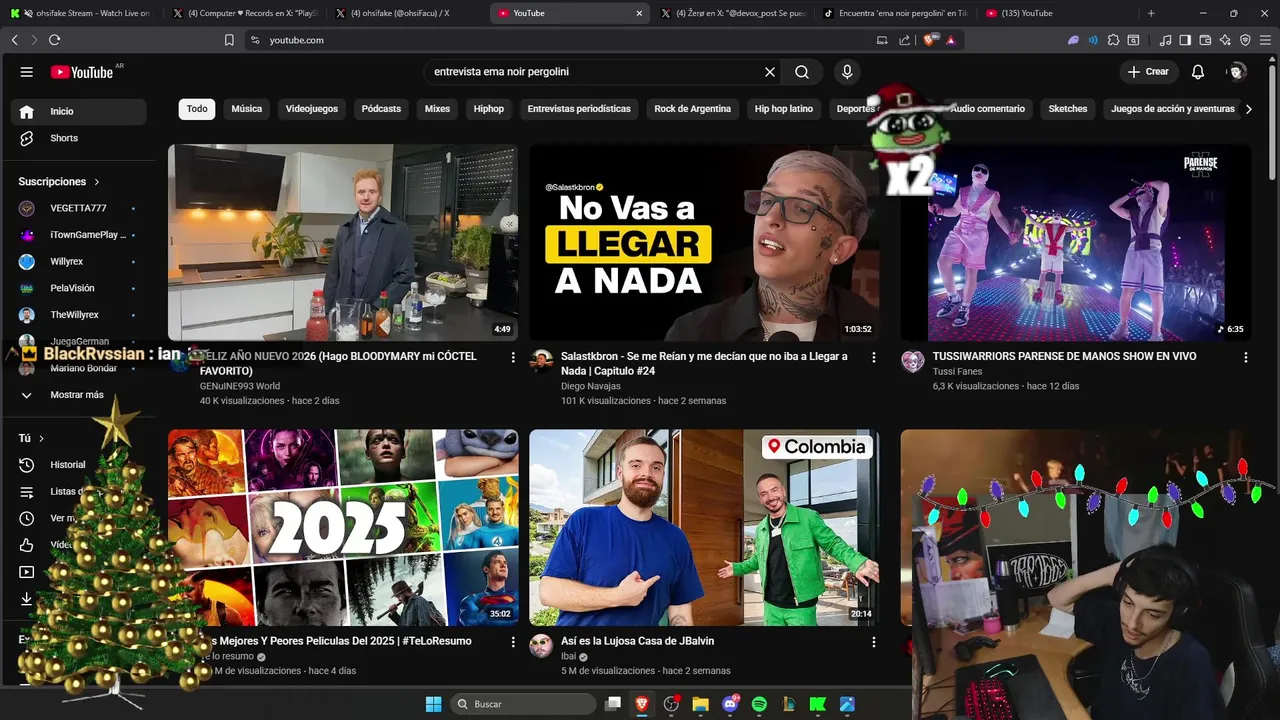Open options for Peliculas del 2025 video
The width and height of the screenshot is (1280, 720).
coord(513,642)
